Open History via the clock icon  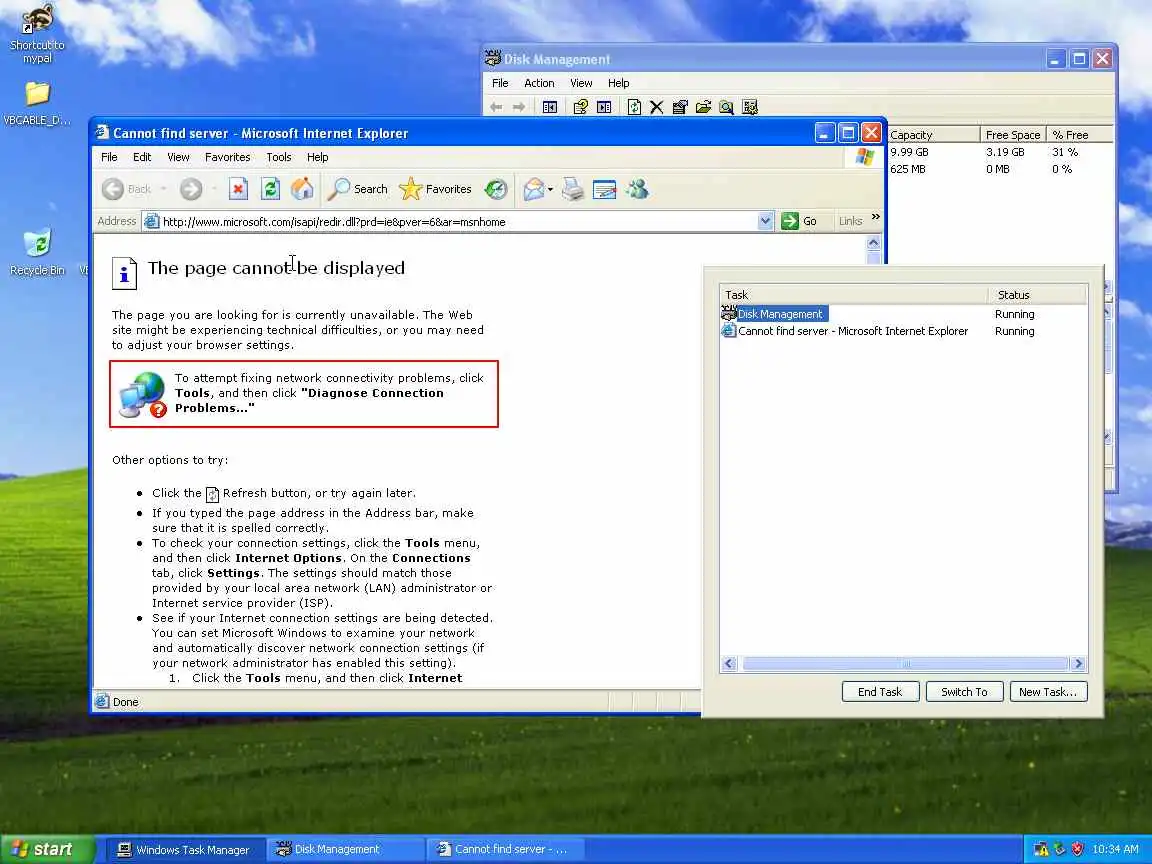tap(496, 190)
